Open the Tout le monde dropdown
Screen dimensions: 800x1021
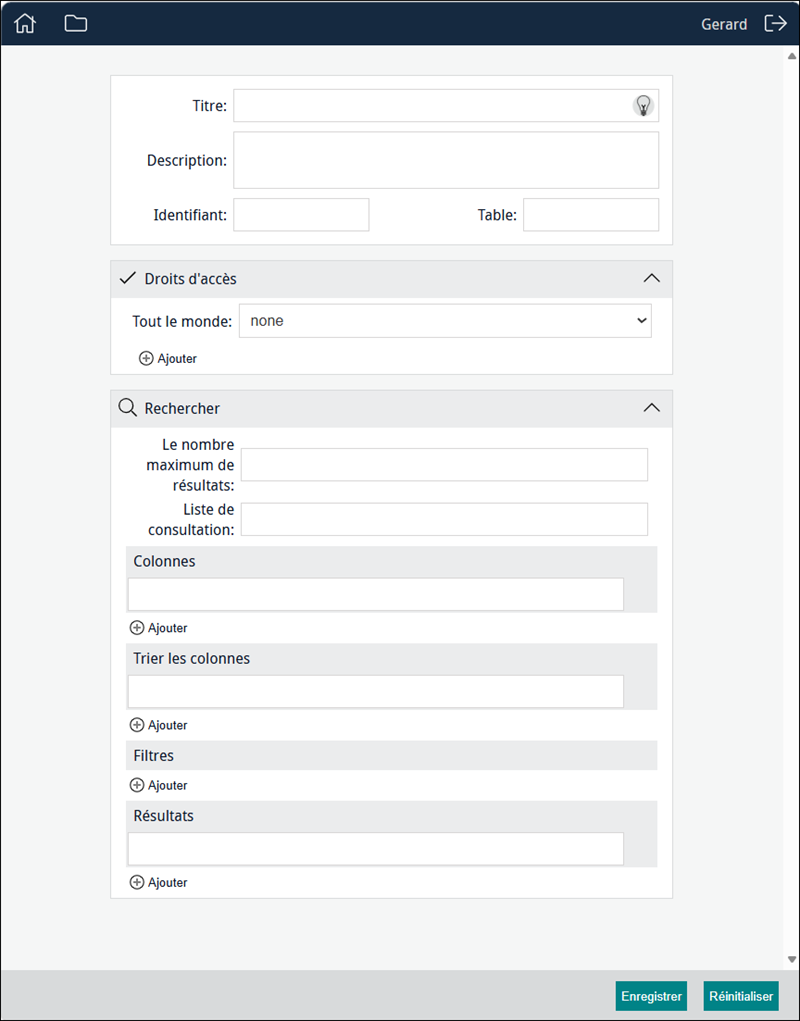[x=445, y=321]
